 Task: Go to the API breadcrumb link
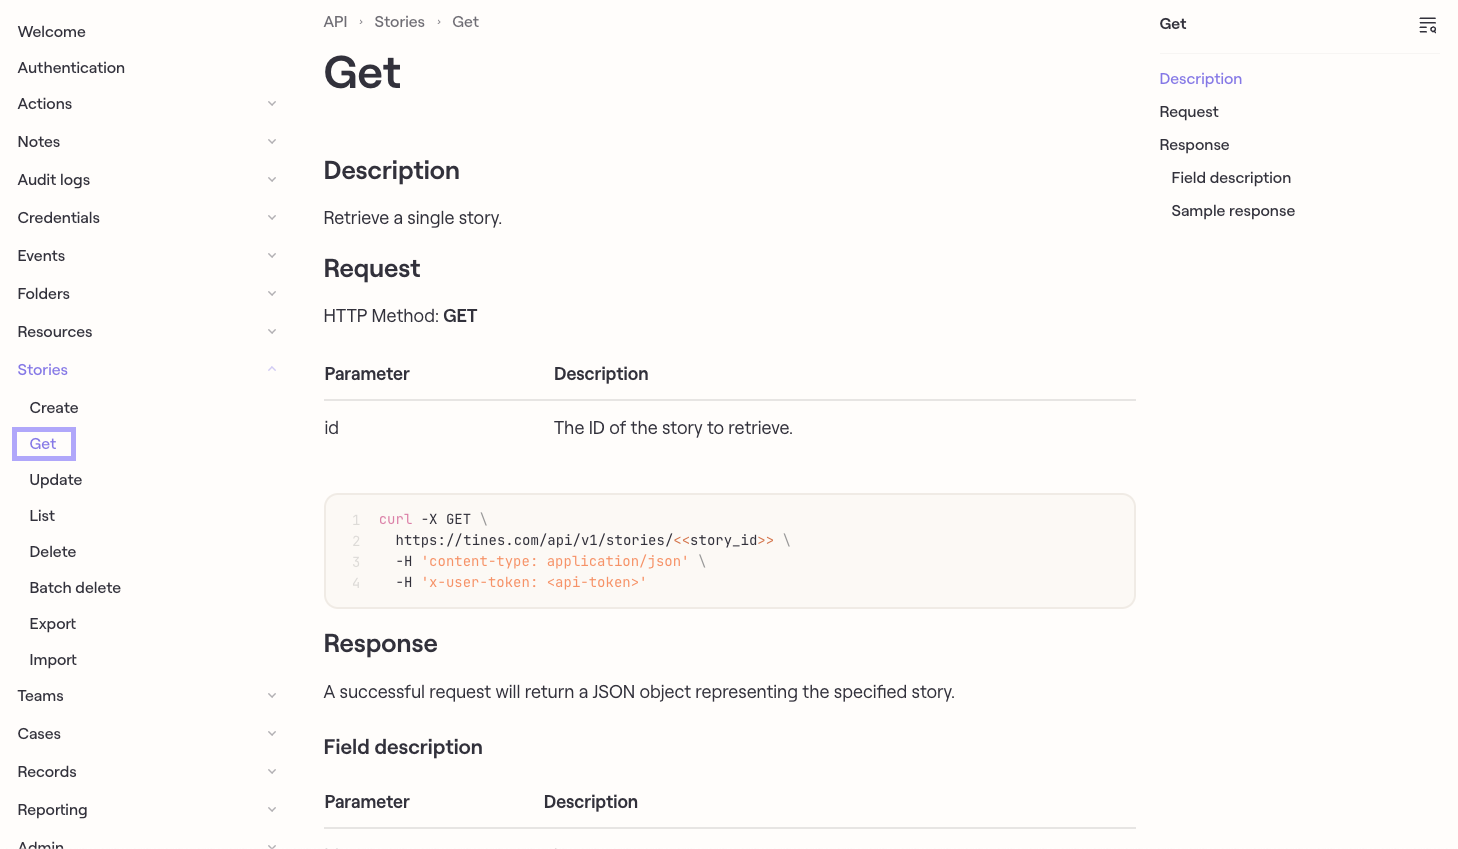click(x=335, y=22)
